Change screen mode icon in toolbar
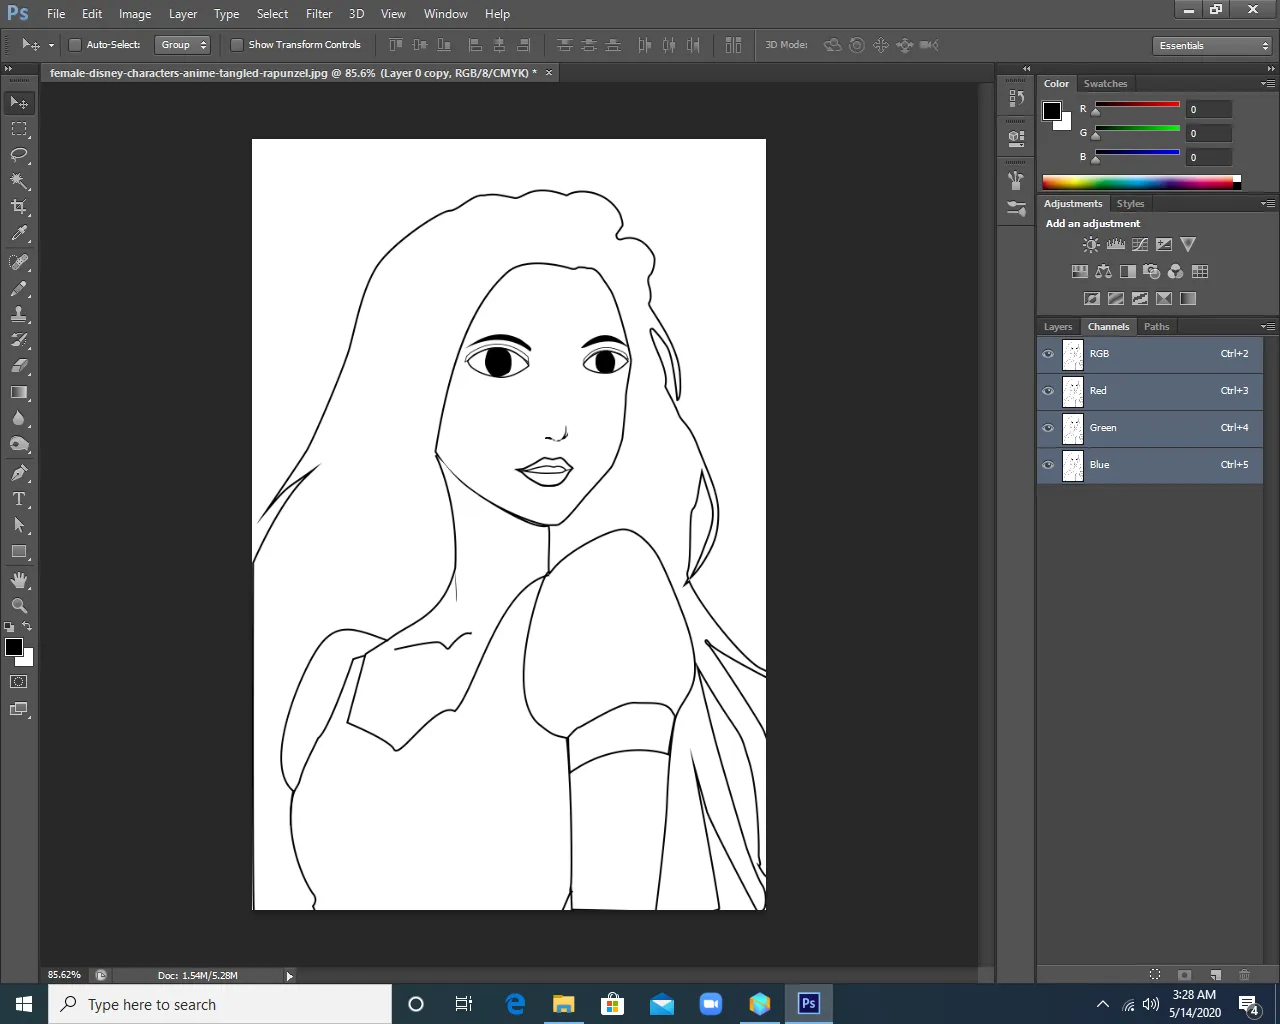This screenshot has width=1280, height=1024. [x=19, y=709]
